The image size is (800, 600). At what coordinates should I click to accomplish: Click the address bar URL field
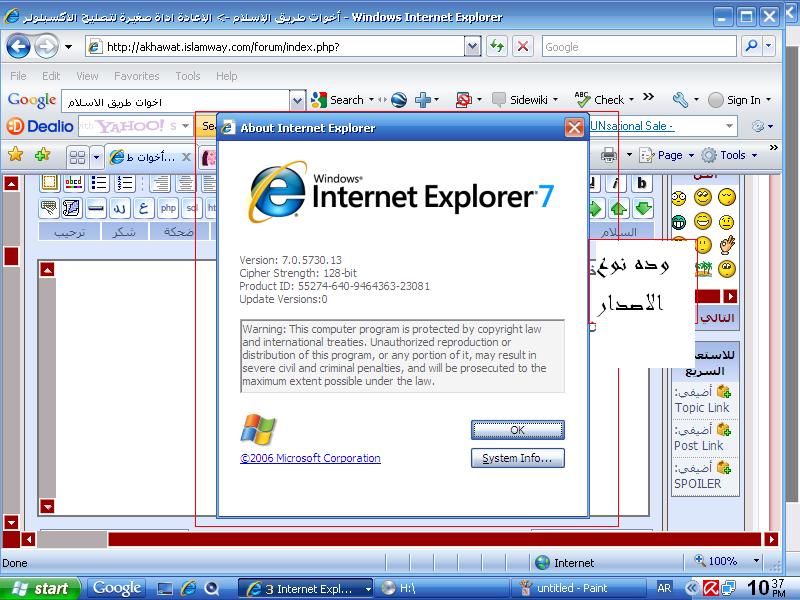(x=276, y=47)
